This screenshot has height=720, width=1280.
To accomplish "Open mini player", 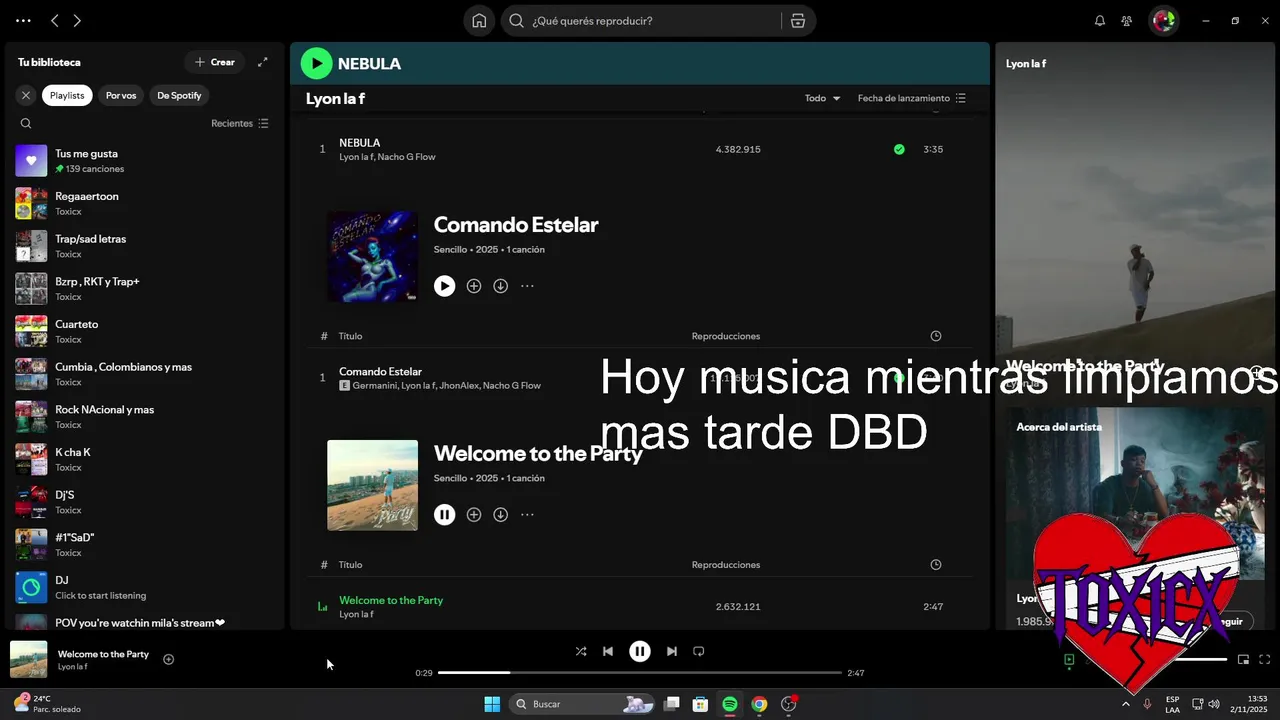I will tap(1244, 660).
